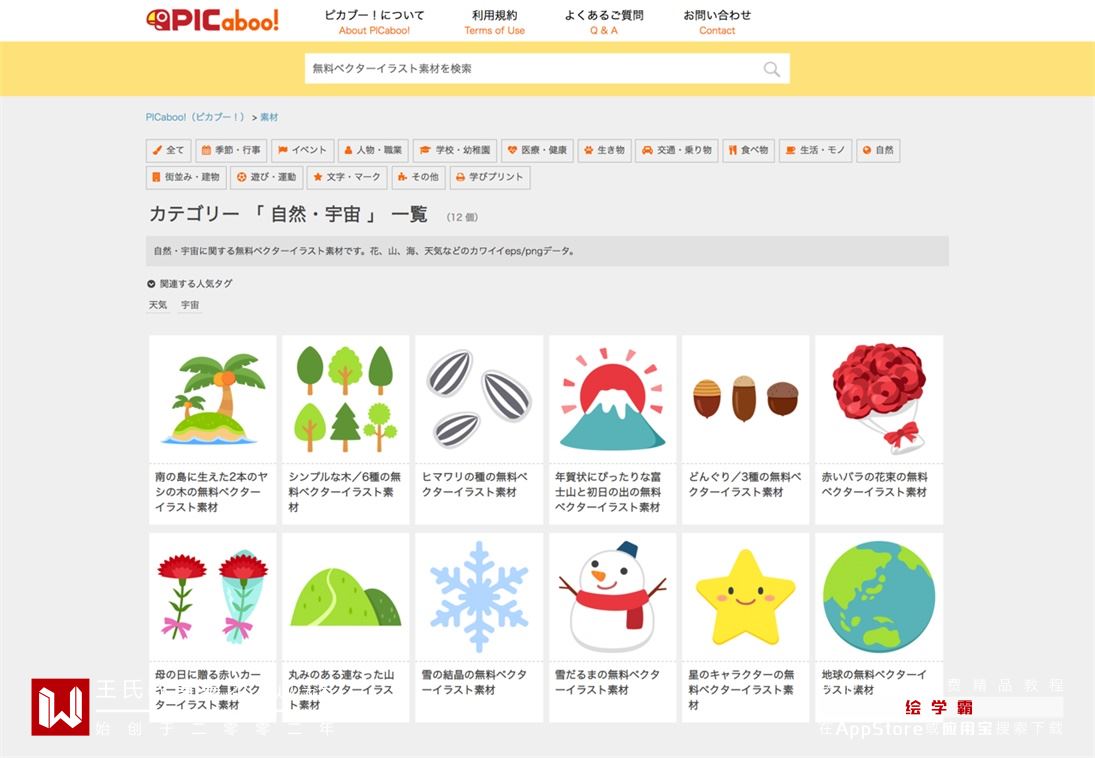Open the snowflake crystal illustration
This screenshot has height=758, width=1095.
tap(479, 597)
